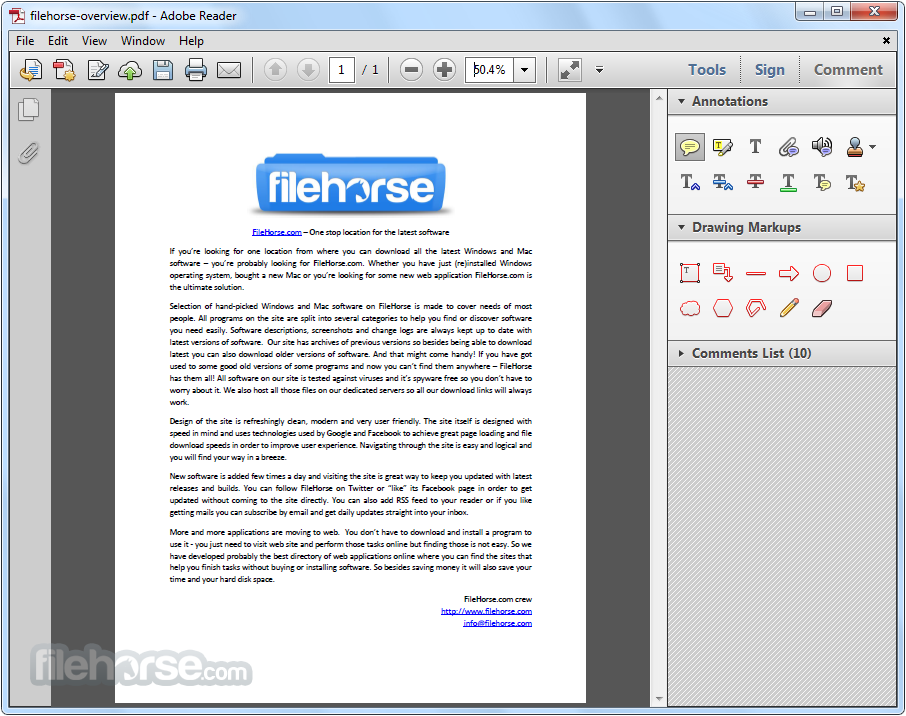Close the document with menu bar X
Image resolution: width=906 pixels, height=716 pixels.
pos(886,40)
